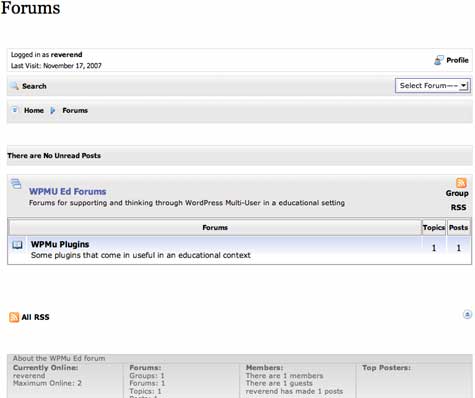475x398 pixels.
Task: Click the WPMu Plugins forum icon
Action: click(x=17, y=245)
